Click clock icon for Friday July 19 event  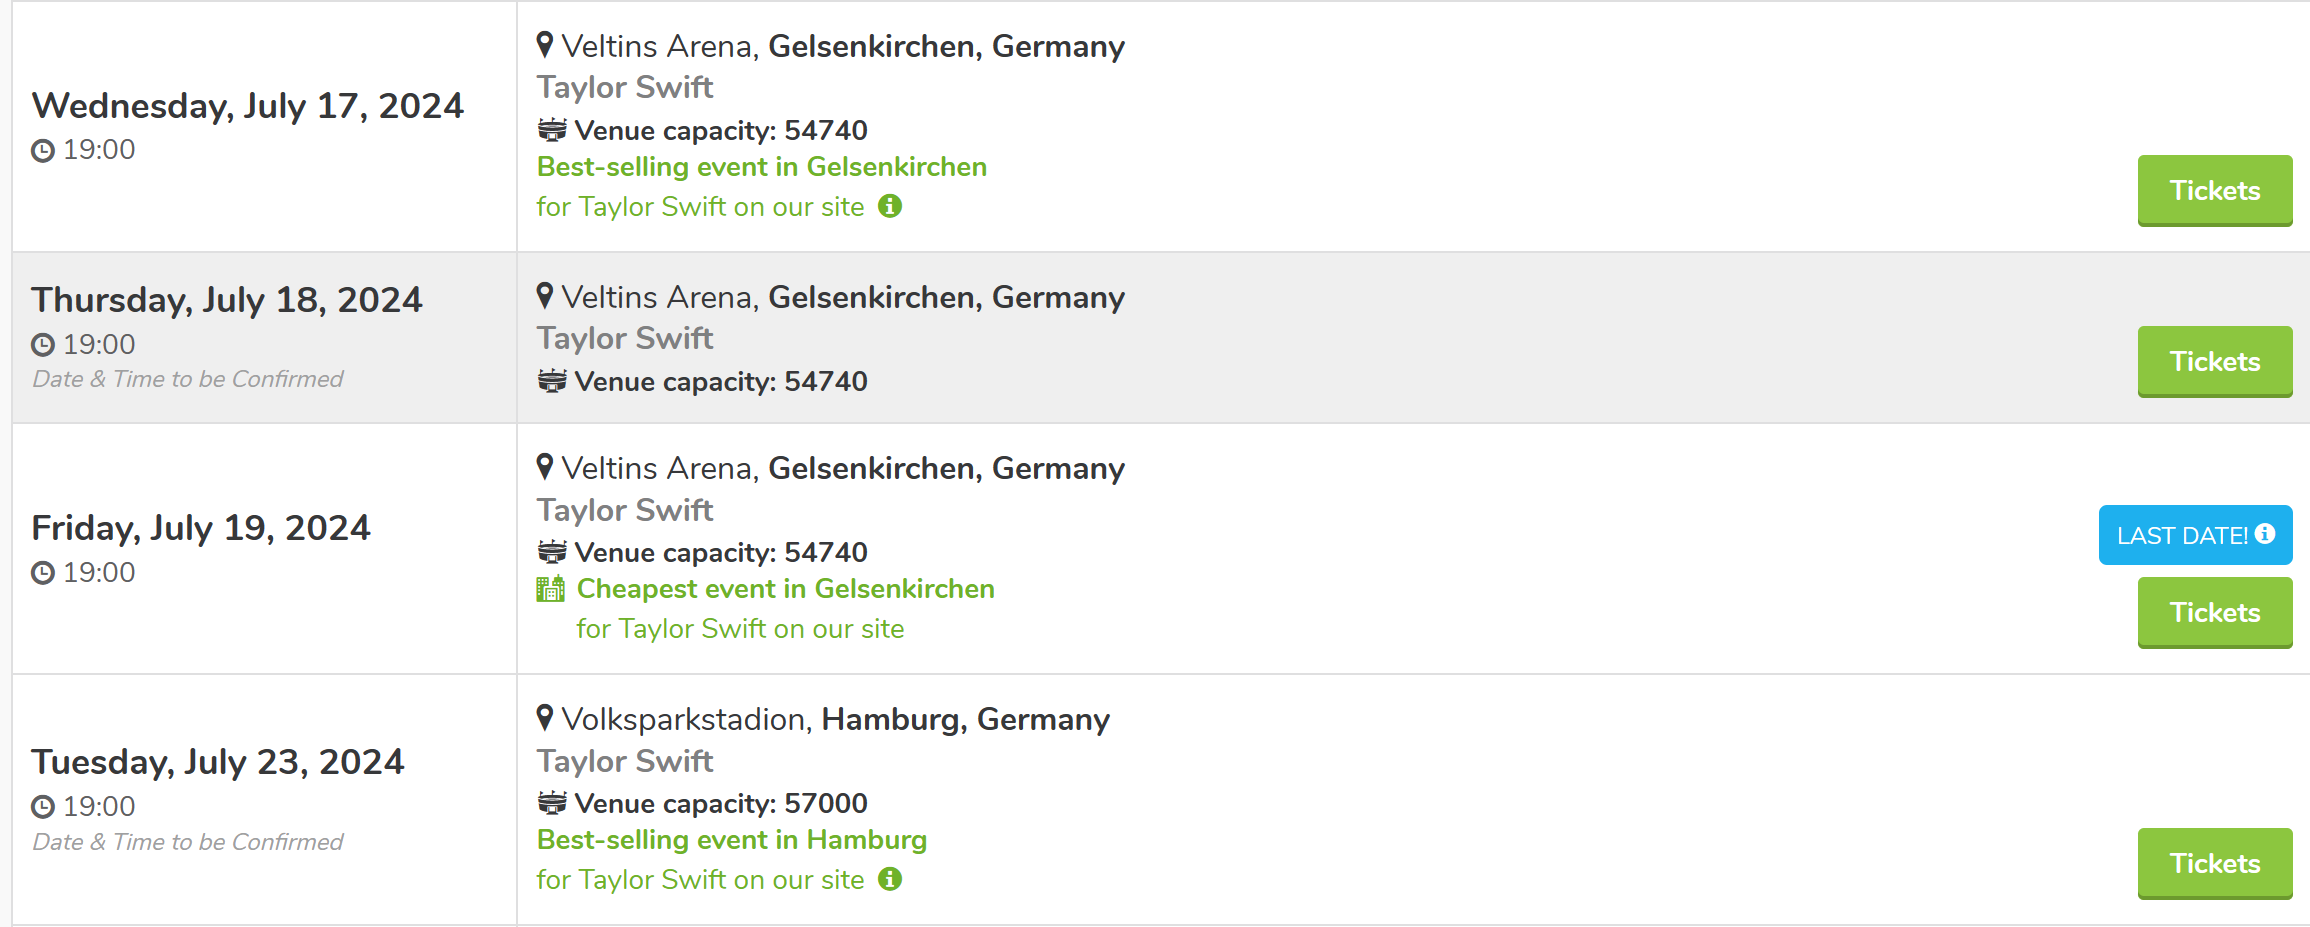point(43,573)
